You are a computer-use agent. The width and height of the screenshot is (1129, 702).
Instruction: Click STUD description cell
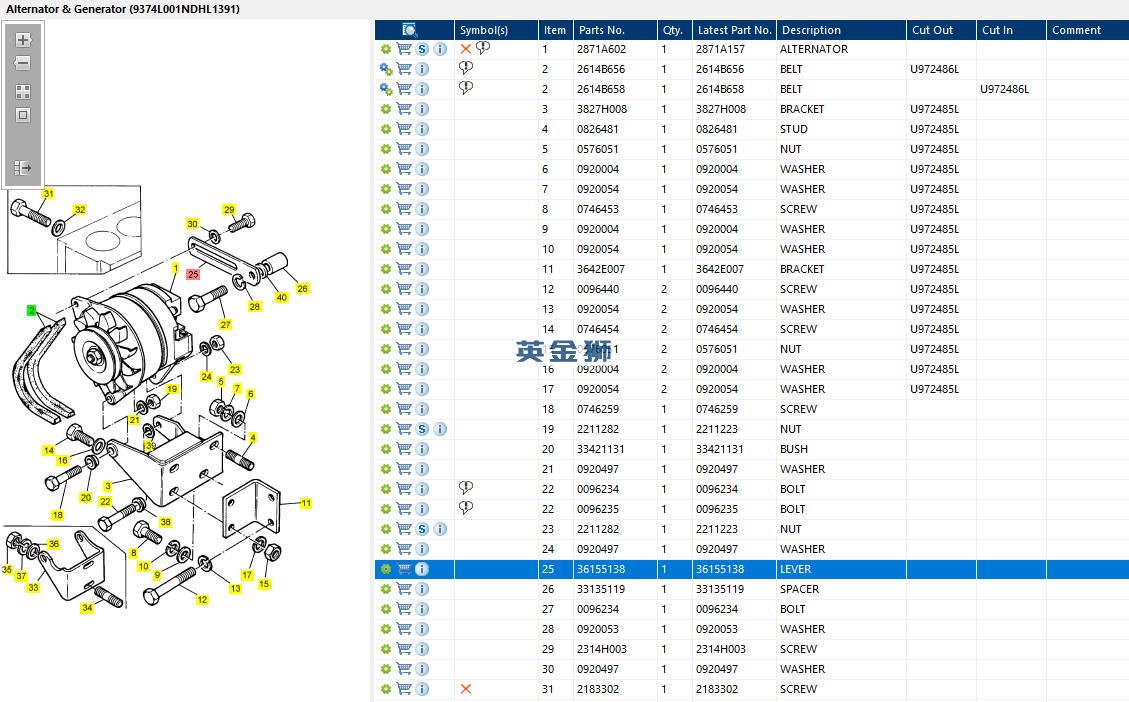[x=793, y=129]
